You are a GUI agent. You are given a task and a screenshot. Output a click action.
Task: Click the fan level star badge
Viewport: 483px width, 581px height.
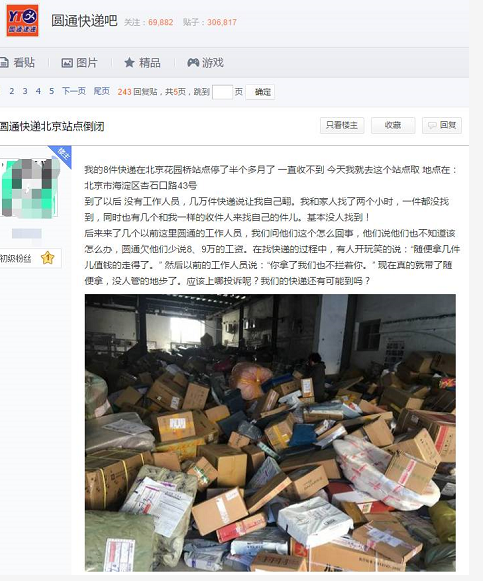pyautogui.click(x=47, y=258)
